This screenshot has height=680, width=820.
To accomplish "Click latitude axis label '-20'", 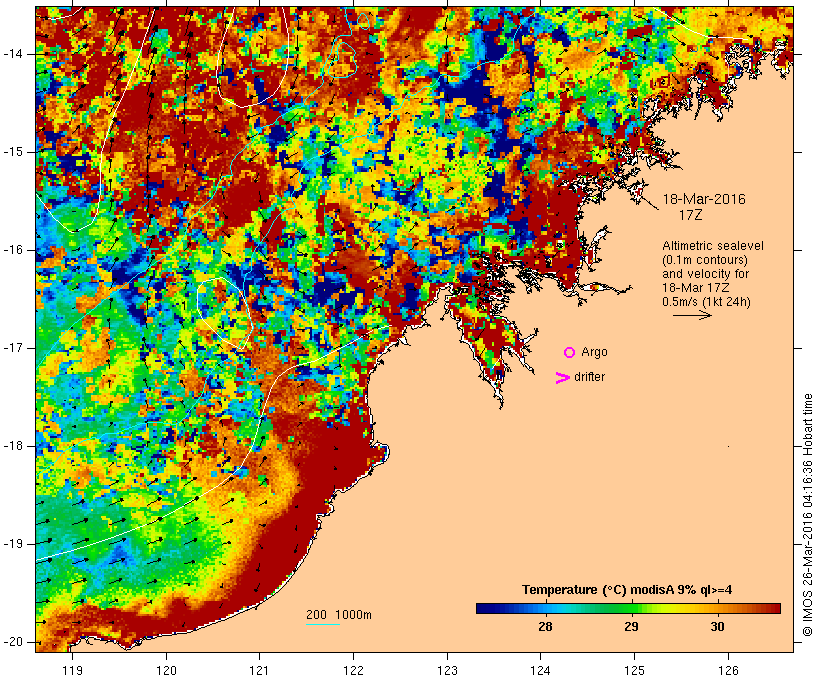I will pos(13,642).
